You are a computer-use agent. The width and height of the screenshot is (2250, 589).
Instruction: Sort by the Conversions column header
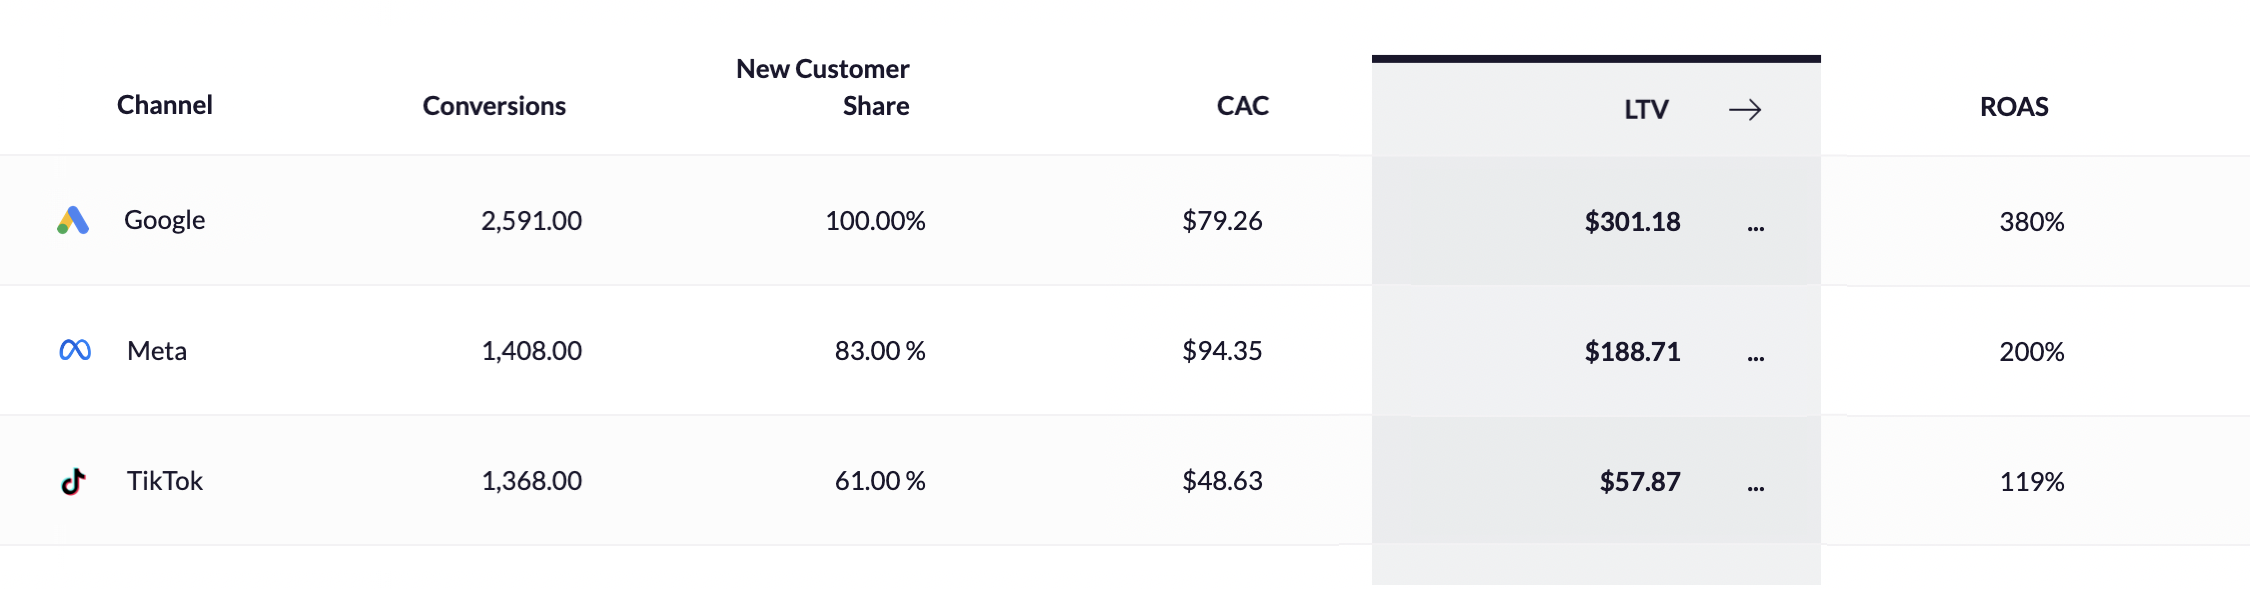(494, 106)
